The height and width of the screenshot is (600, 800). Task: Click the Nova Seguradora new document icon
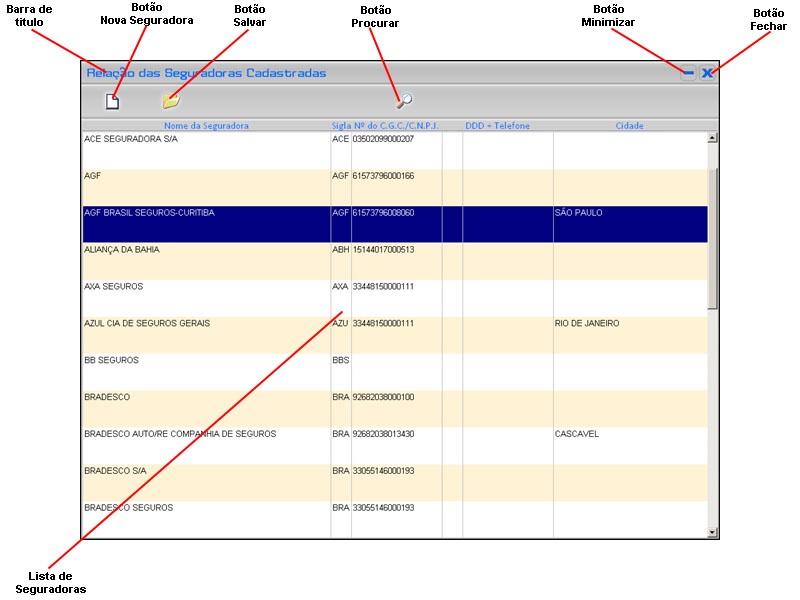pos(112,101)
